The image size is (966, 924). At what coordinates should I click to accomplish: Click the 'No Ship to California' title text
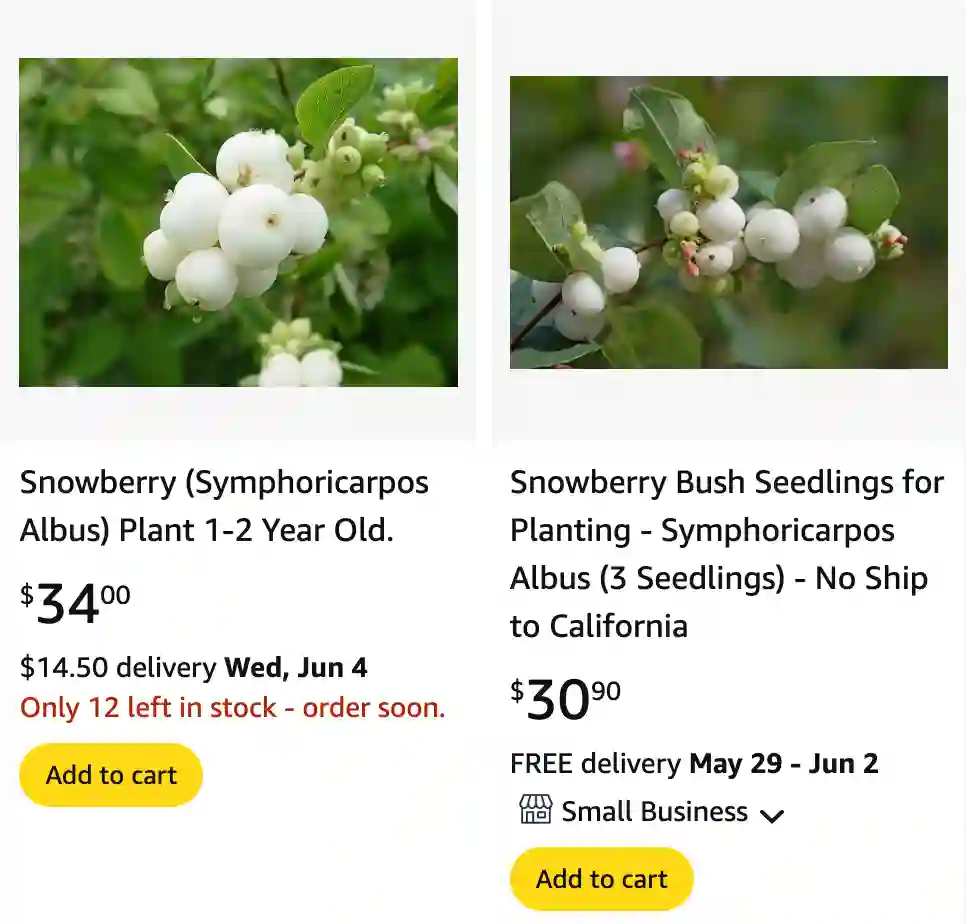point(719,601)
